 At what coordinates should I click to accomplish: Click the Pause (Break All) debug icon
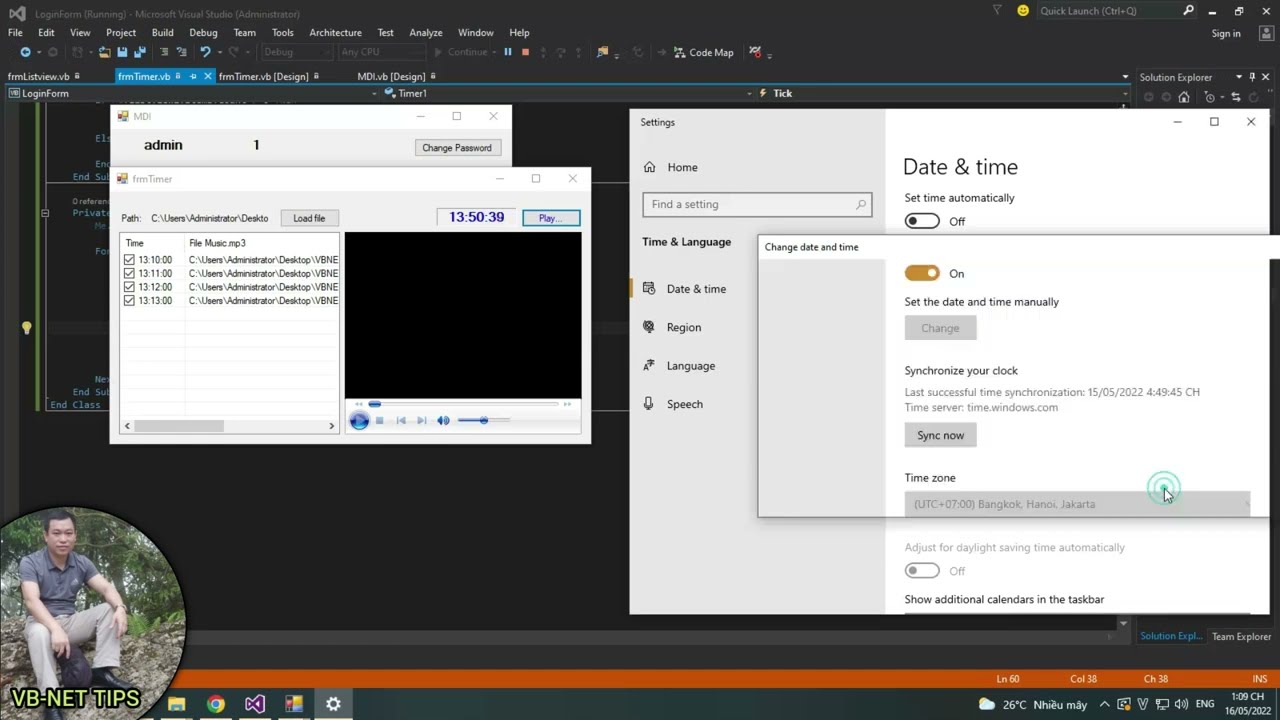click(508, 52)
